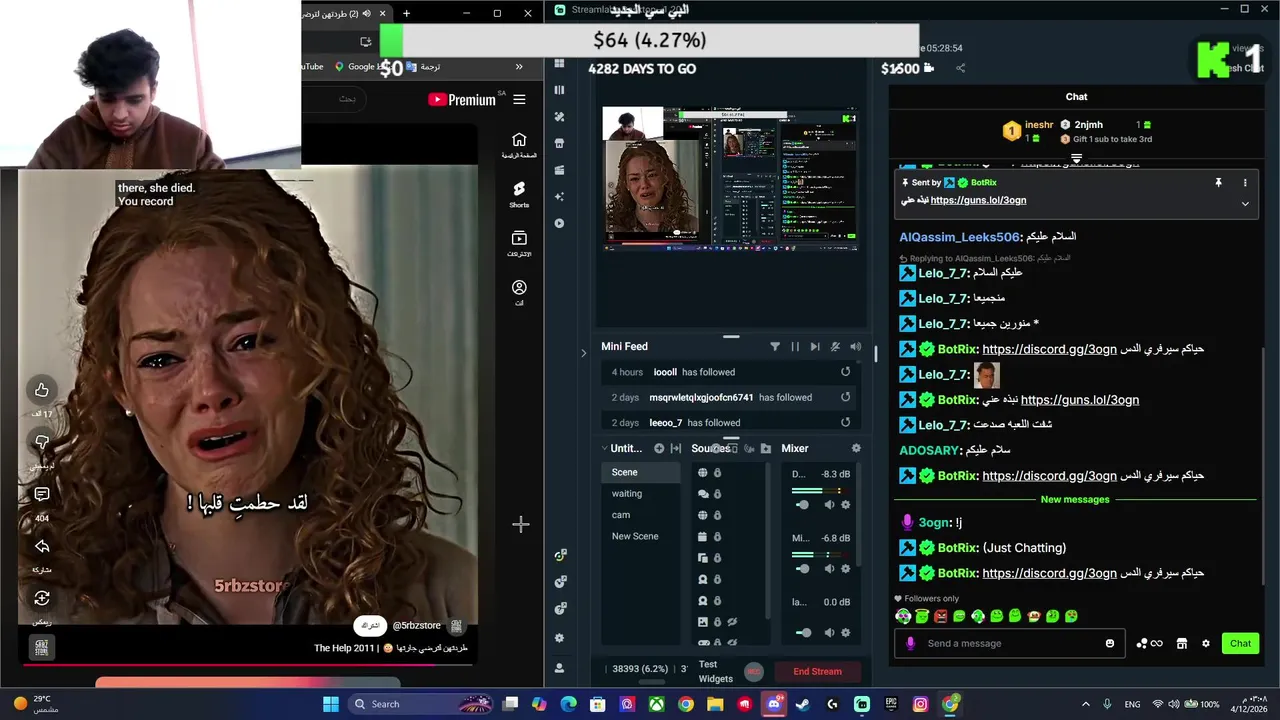Like the YouTube Short
Screen dimensions: 1280x720
(41, 390)
